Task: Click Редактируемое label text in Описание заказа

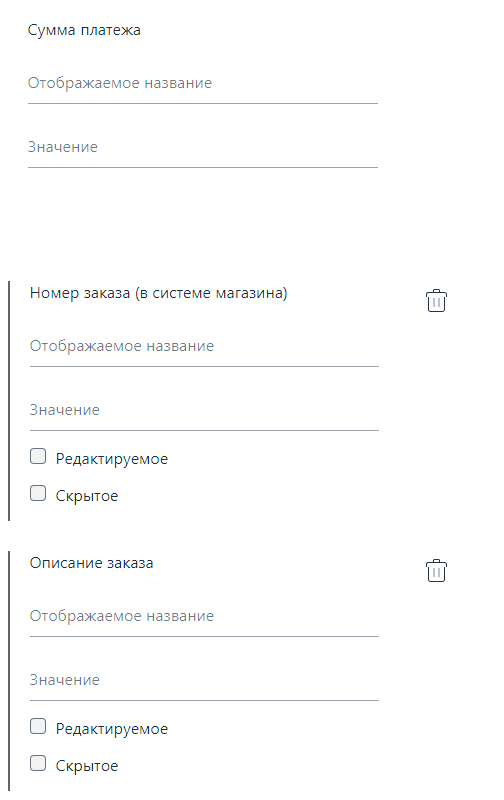Action: (x=112, y=729)
